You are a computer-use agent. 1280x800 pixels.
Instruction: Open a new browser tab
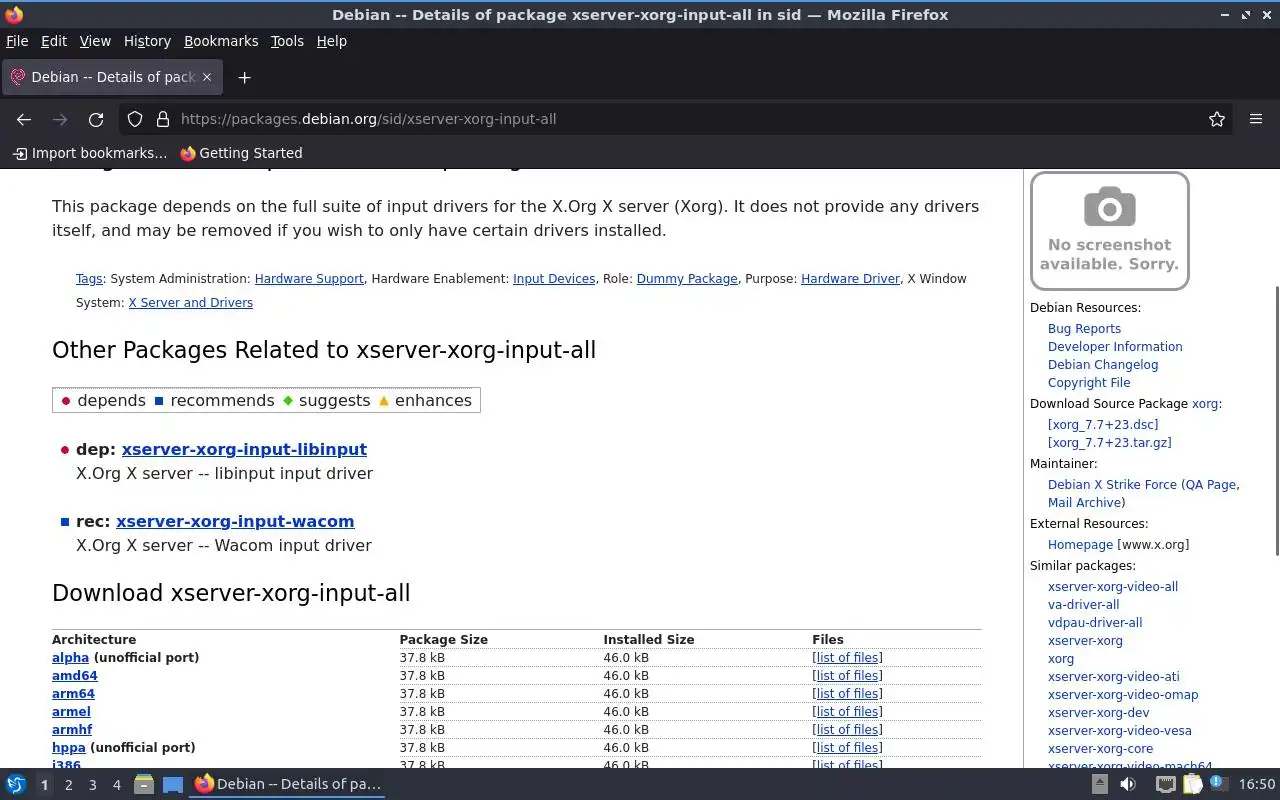pyautogui.click(x=244, y=77)
